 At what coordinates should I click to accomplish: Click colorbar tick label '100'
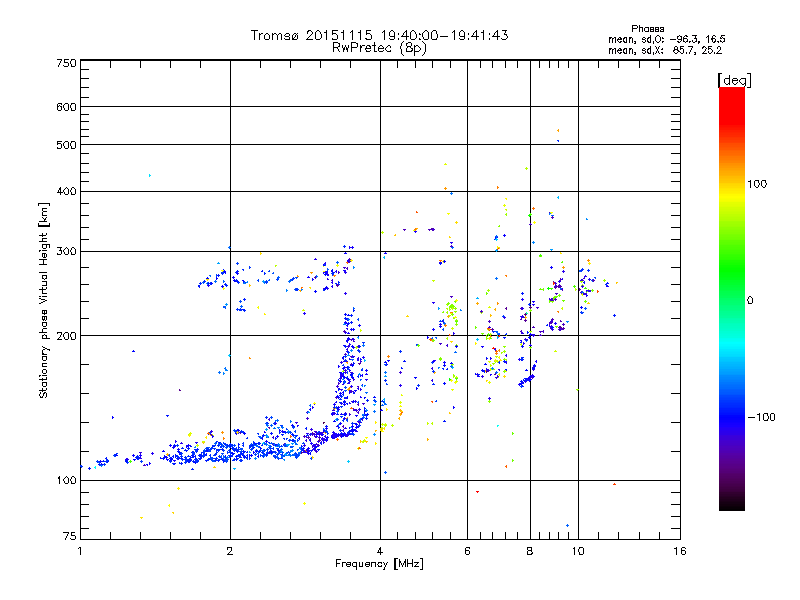pyautogui.click(x=757, y=184)
